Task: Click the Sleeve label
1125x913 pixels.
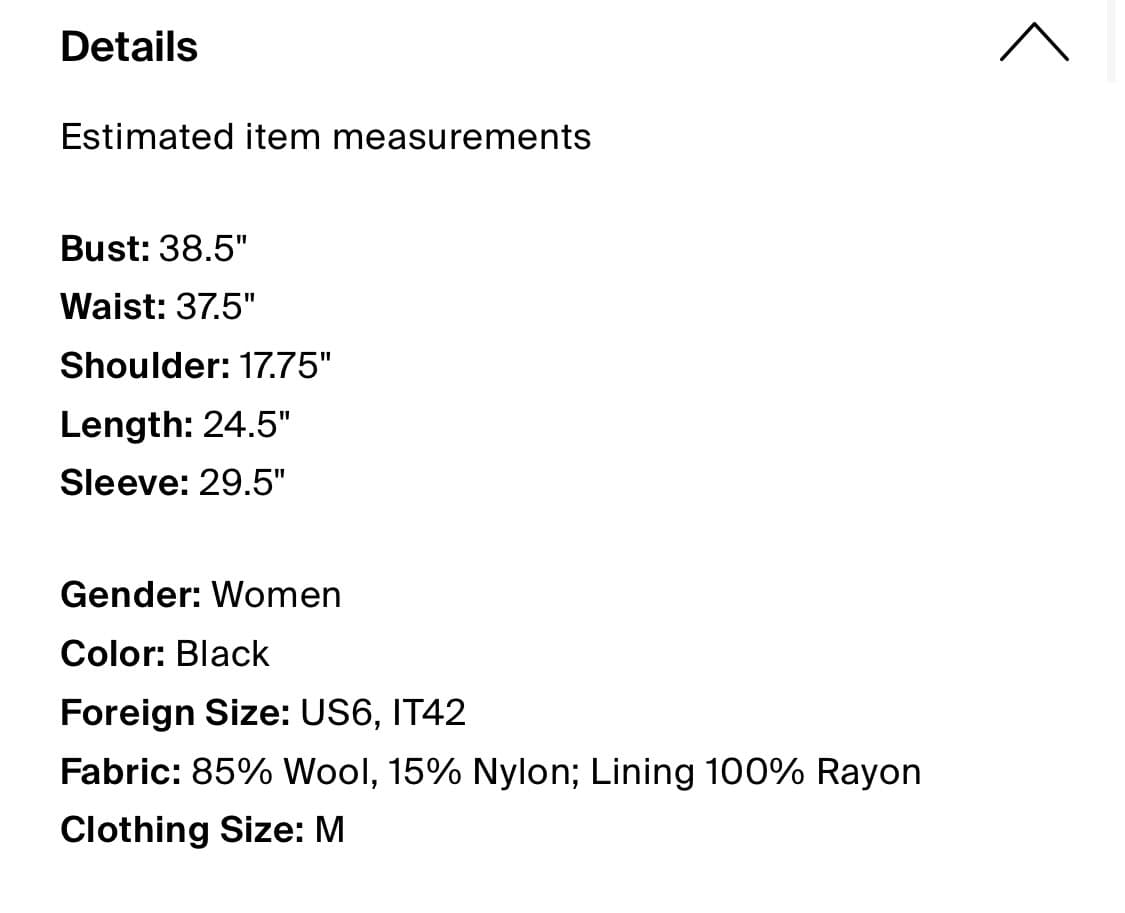Action: tap(125, 483)
